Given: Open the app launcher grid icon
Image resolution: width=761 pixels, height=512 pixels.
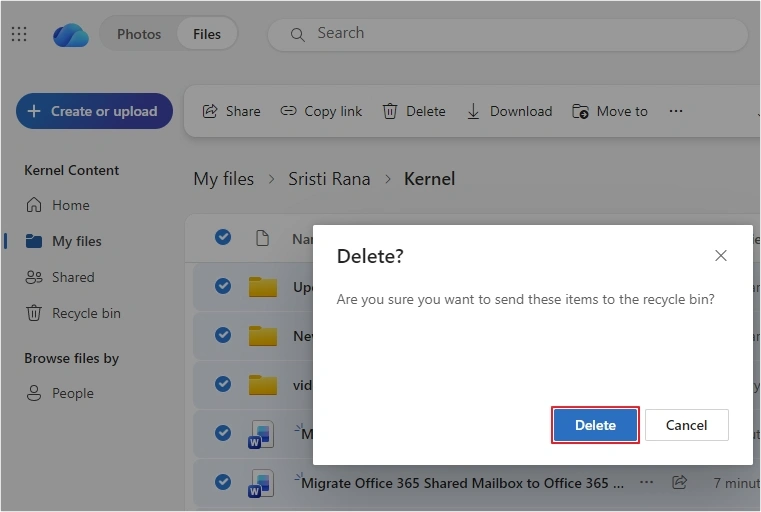Looking at the screenshot, I should pos(19,34).
